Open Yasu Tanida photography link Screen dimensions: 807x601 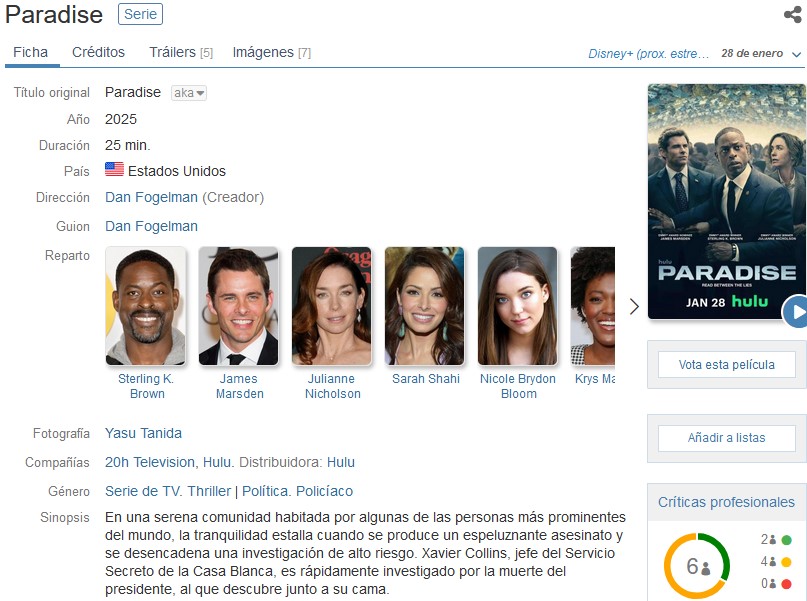click(x=143, y=433)
